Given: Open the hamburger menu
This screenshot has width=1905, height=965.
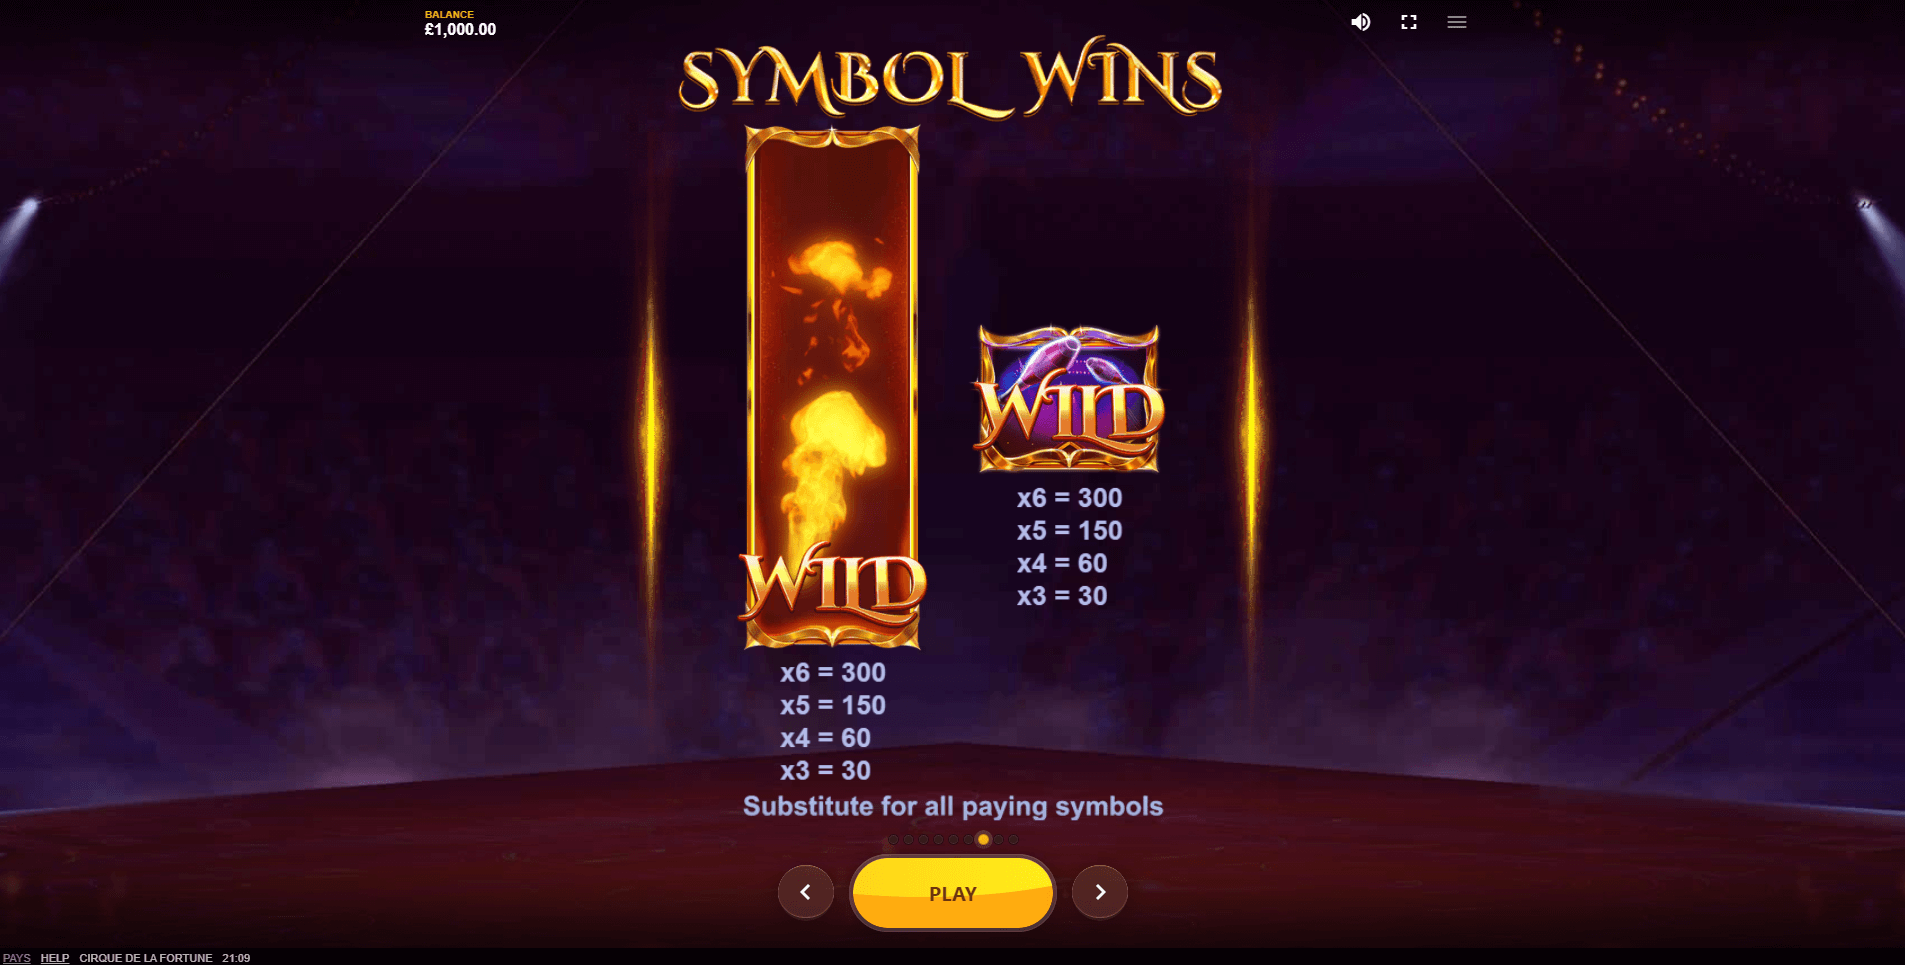Looking at the screenshot, I should tap(1457, 22).
